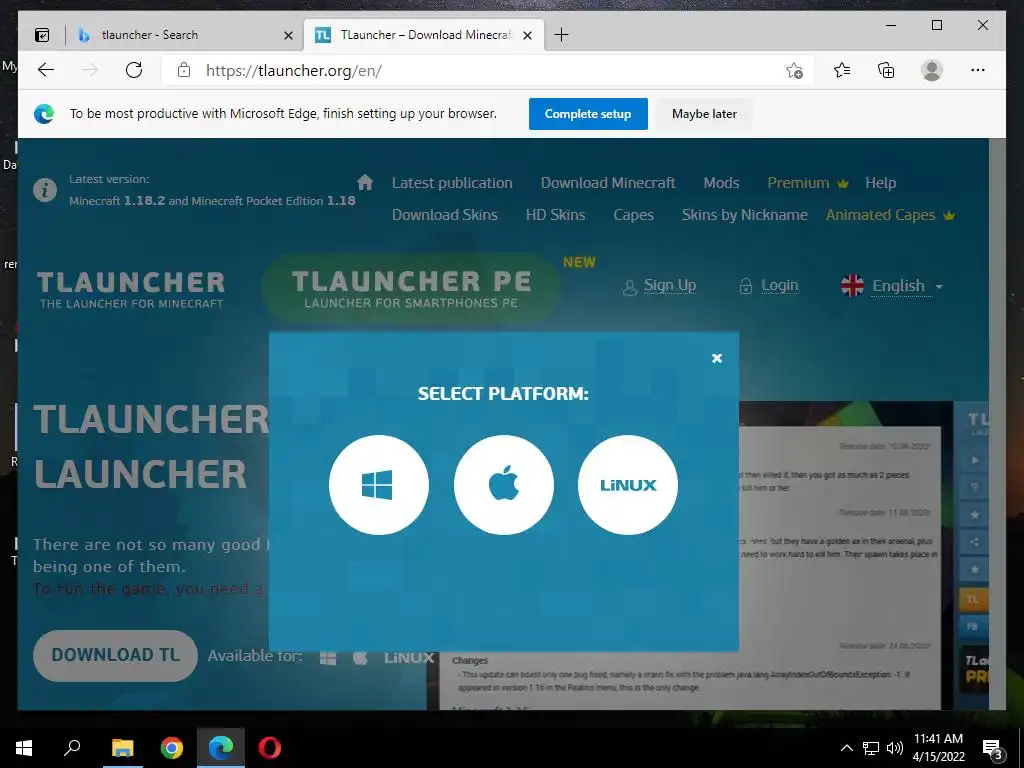The width and height of the screenshot is (1024, 768).
Task: Open the Animated Capes link
Action: tap(889, 215)
